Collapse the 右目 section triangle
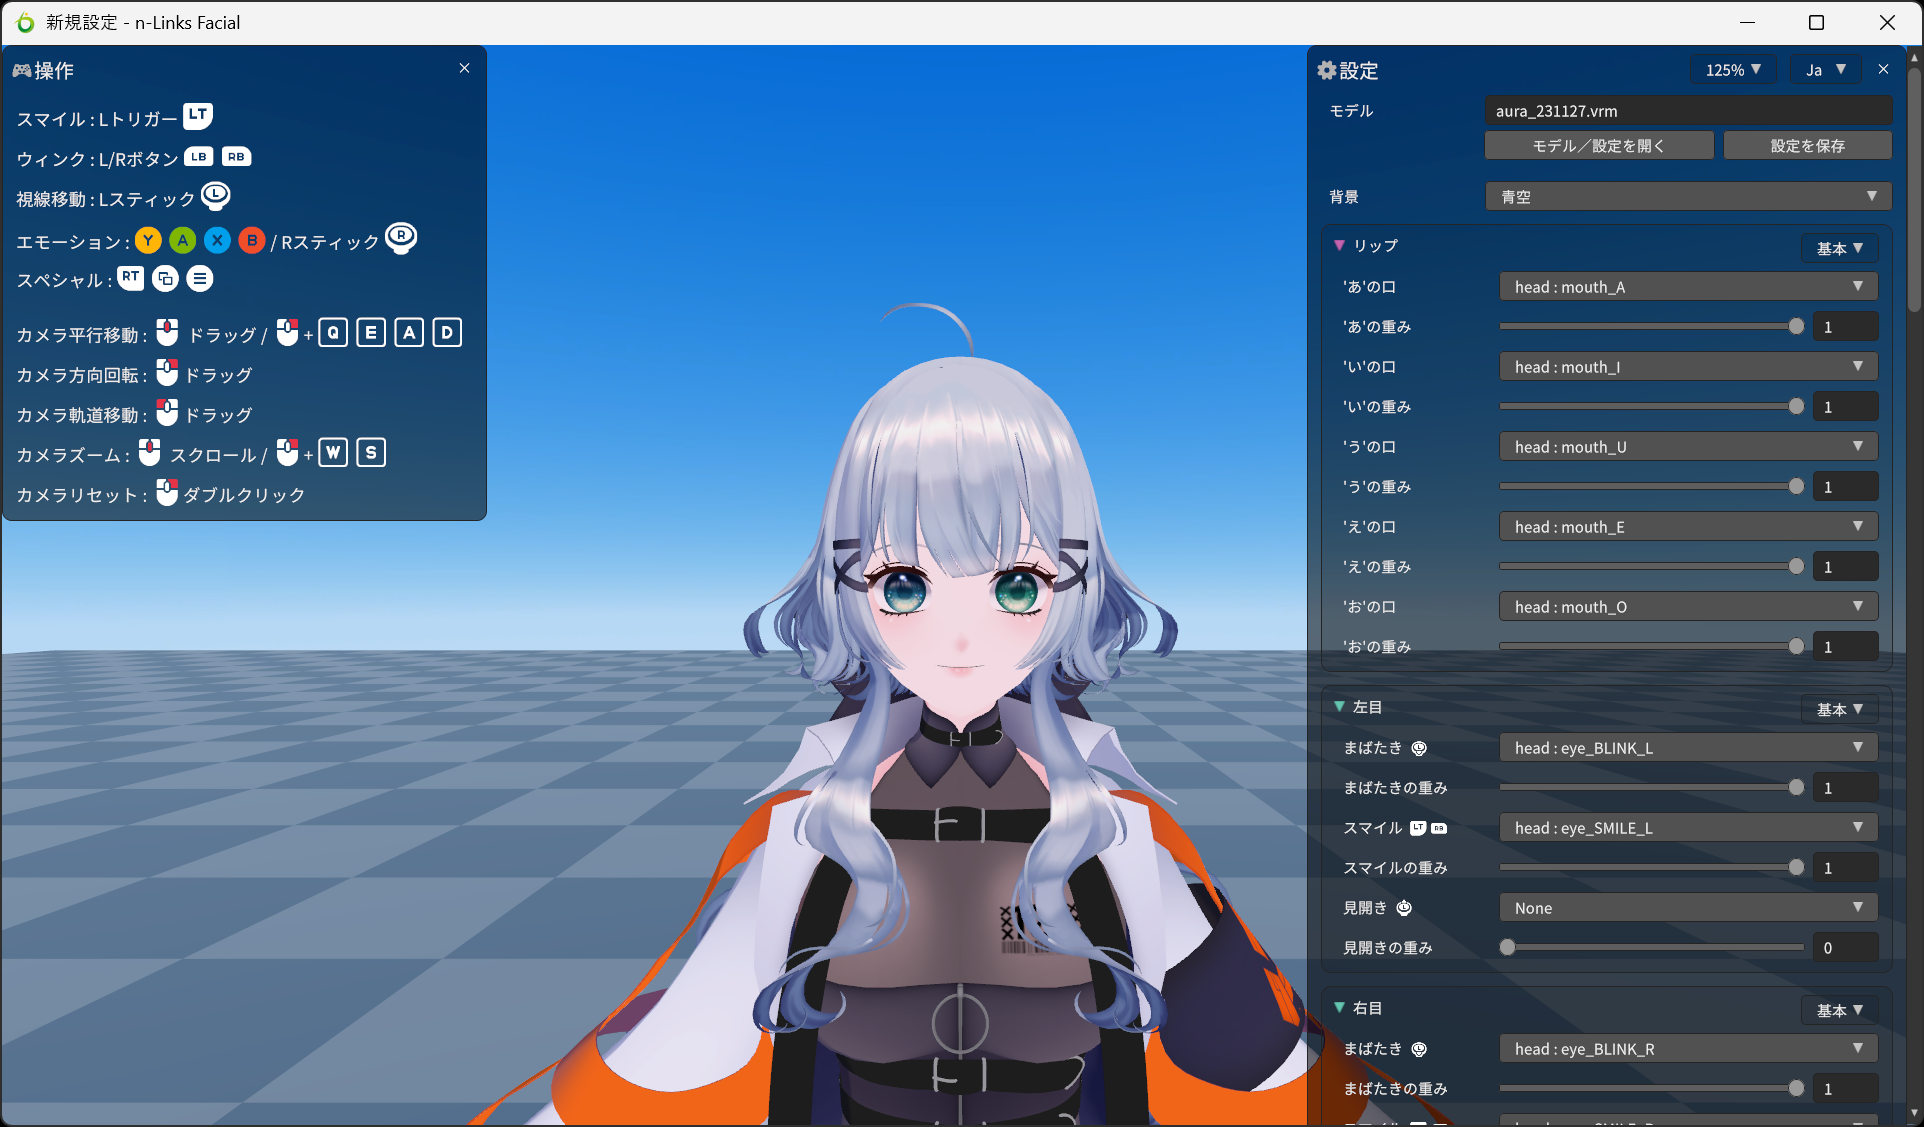The image size is (1924, 1127). (1339, 1007)
